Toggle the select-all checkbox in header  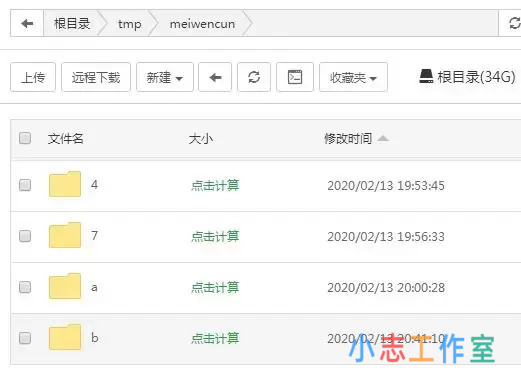click(x=25, y=138)
